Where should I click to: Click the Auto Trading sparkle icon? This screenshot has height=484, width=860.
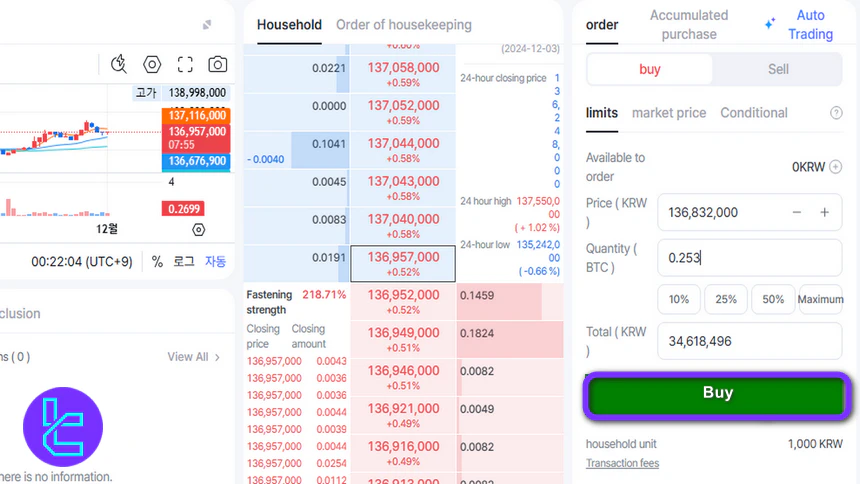770,24
